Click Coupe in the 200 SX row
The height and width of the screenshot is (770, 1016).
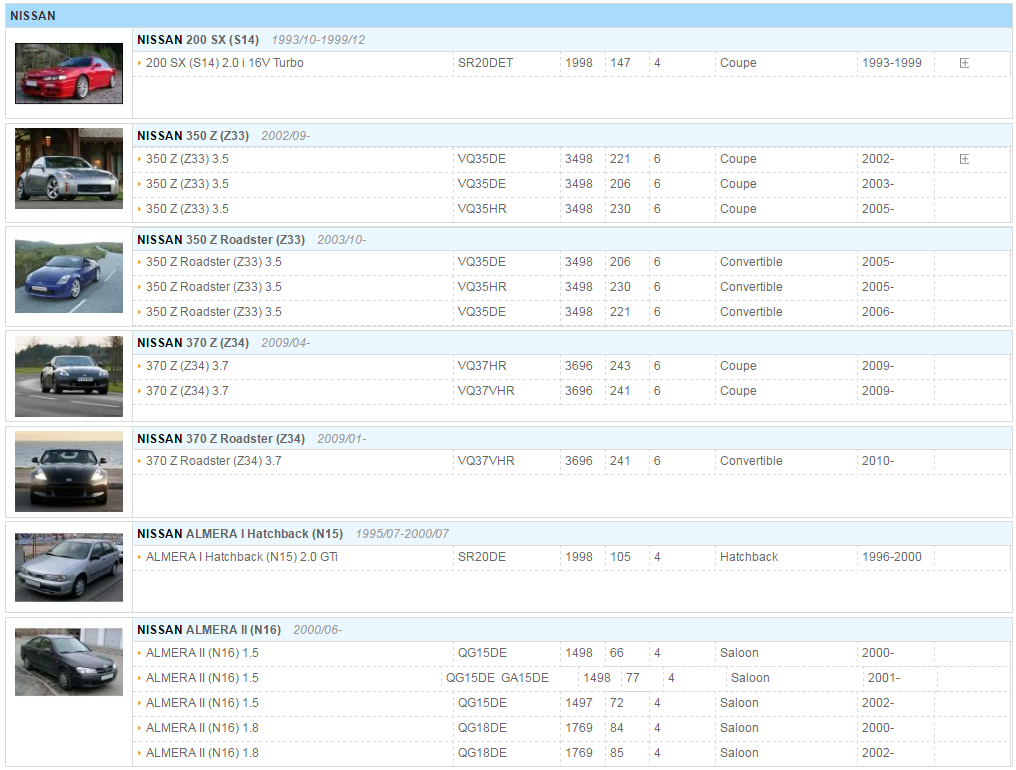coord(738,63)
